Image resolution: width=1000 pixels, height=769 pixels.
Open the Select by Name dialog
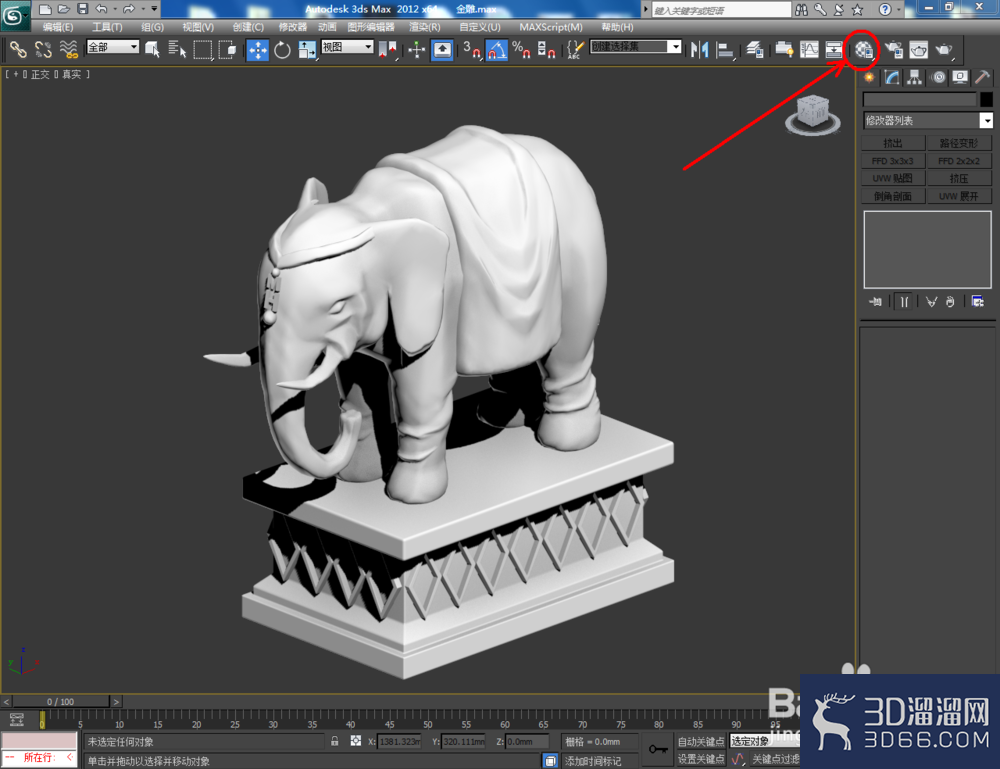tap(177, 49)
